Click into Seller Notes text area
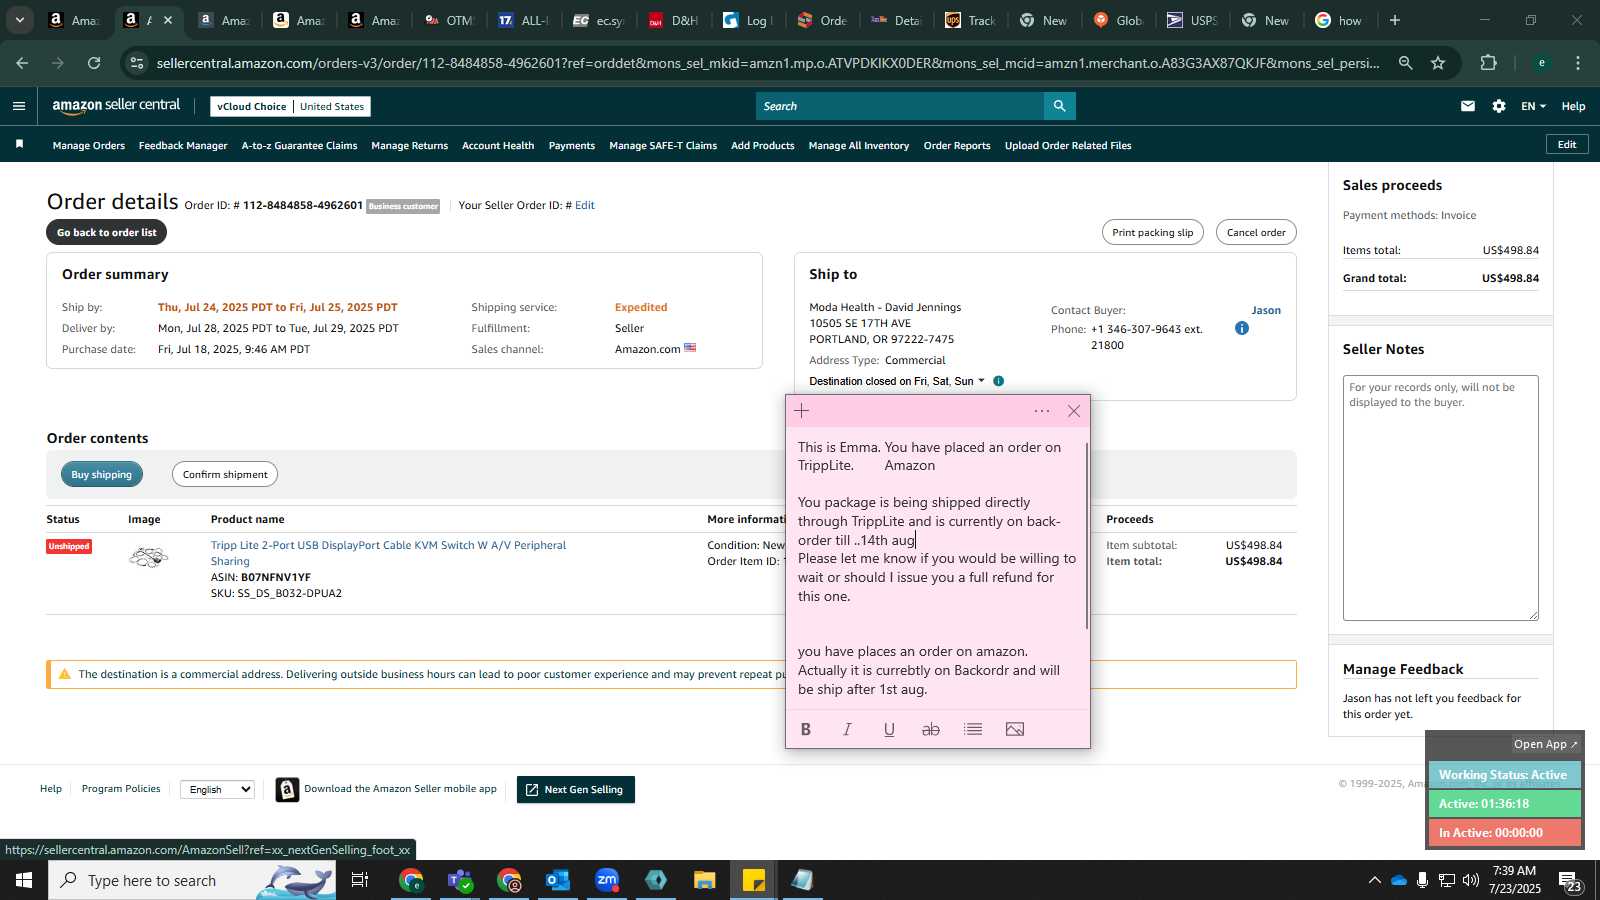This screenshot has height=900, width=1600. click(x=1440, y=498)
